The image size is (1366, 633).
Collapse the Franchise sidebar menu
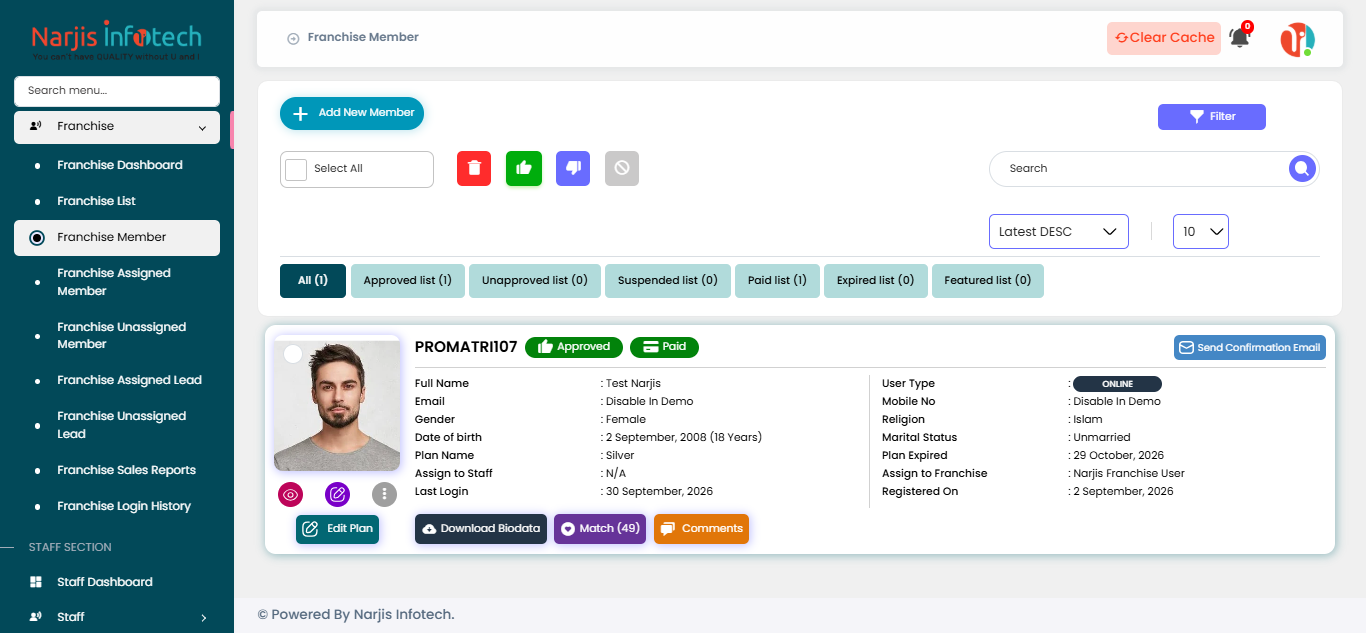(x=117, y=127)
